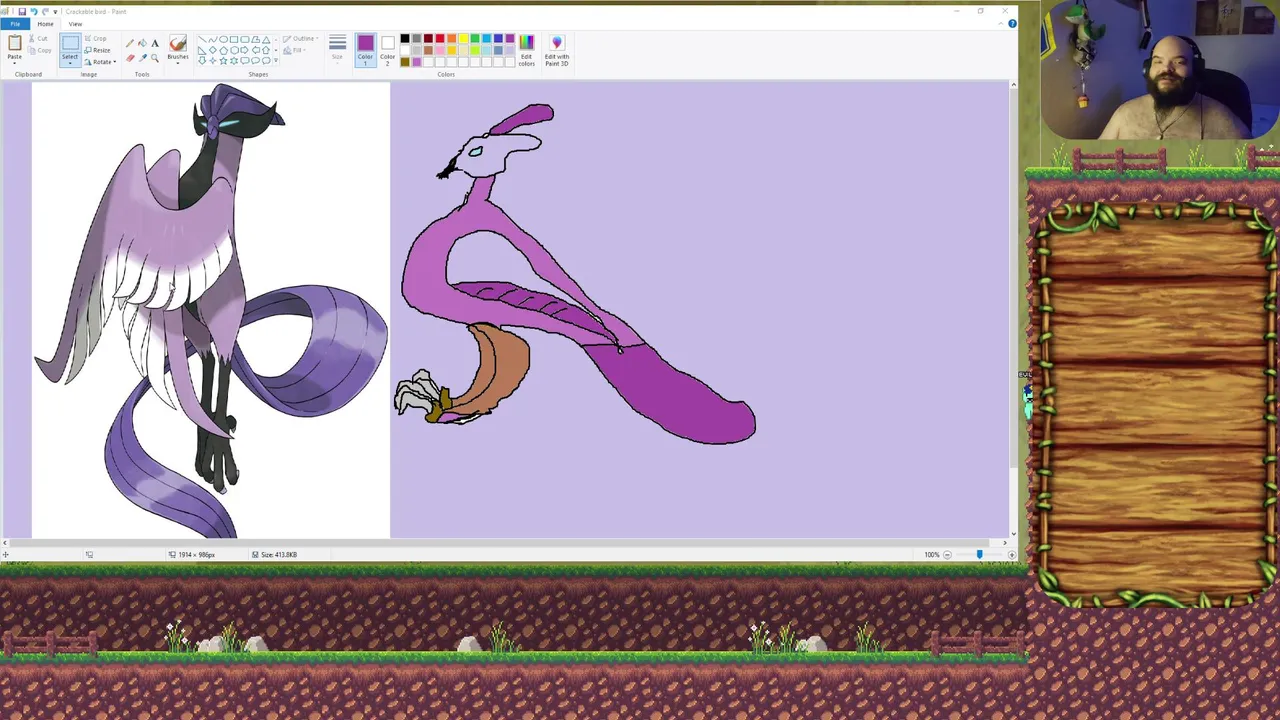Click the Resize button
Image resolution: width=1280 pixels, height=720 pixels.
click(98, 50)
